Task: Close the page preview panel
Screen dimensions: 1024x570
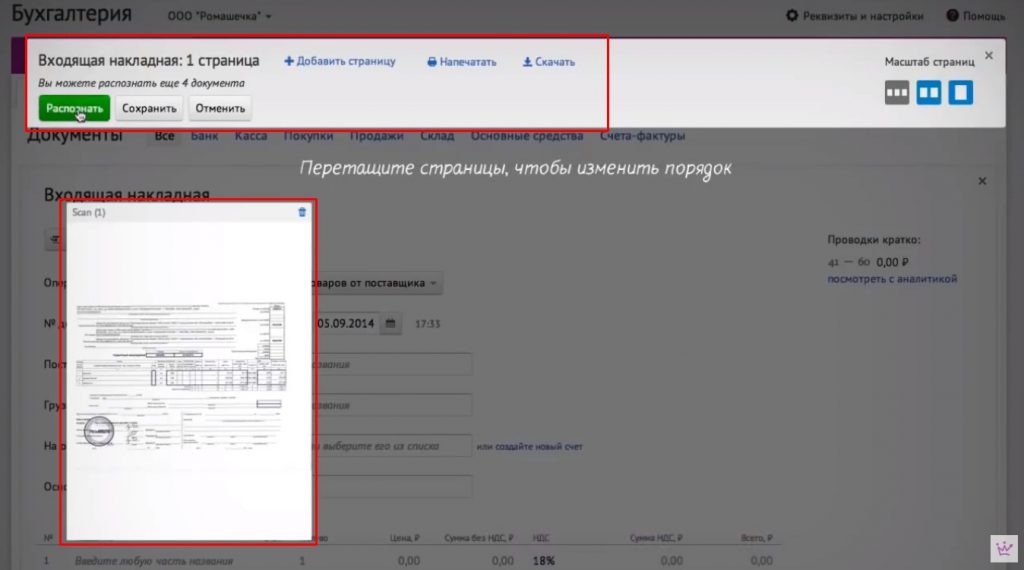Action: point(989,55)
